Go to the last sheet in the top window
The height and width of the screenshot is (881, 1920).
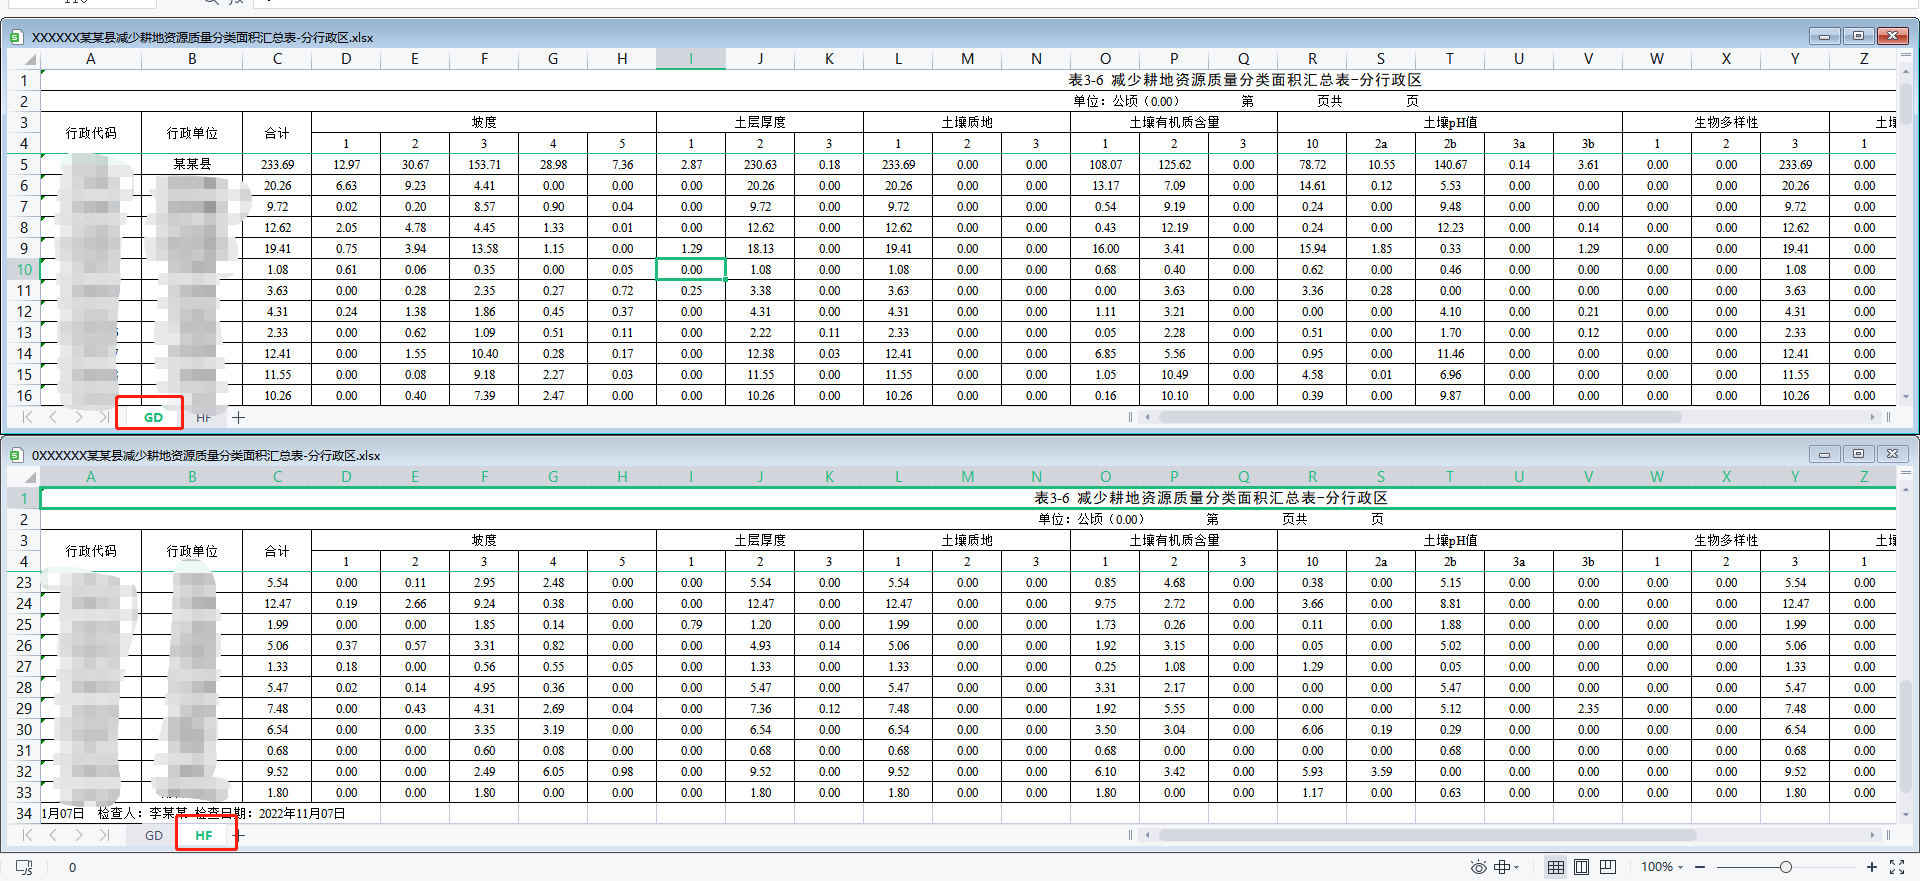tap(104, 417)
